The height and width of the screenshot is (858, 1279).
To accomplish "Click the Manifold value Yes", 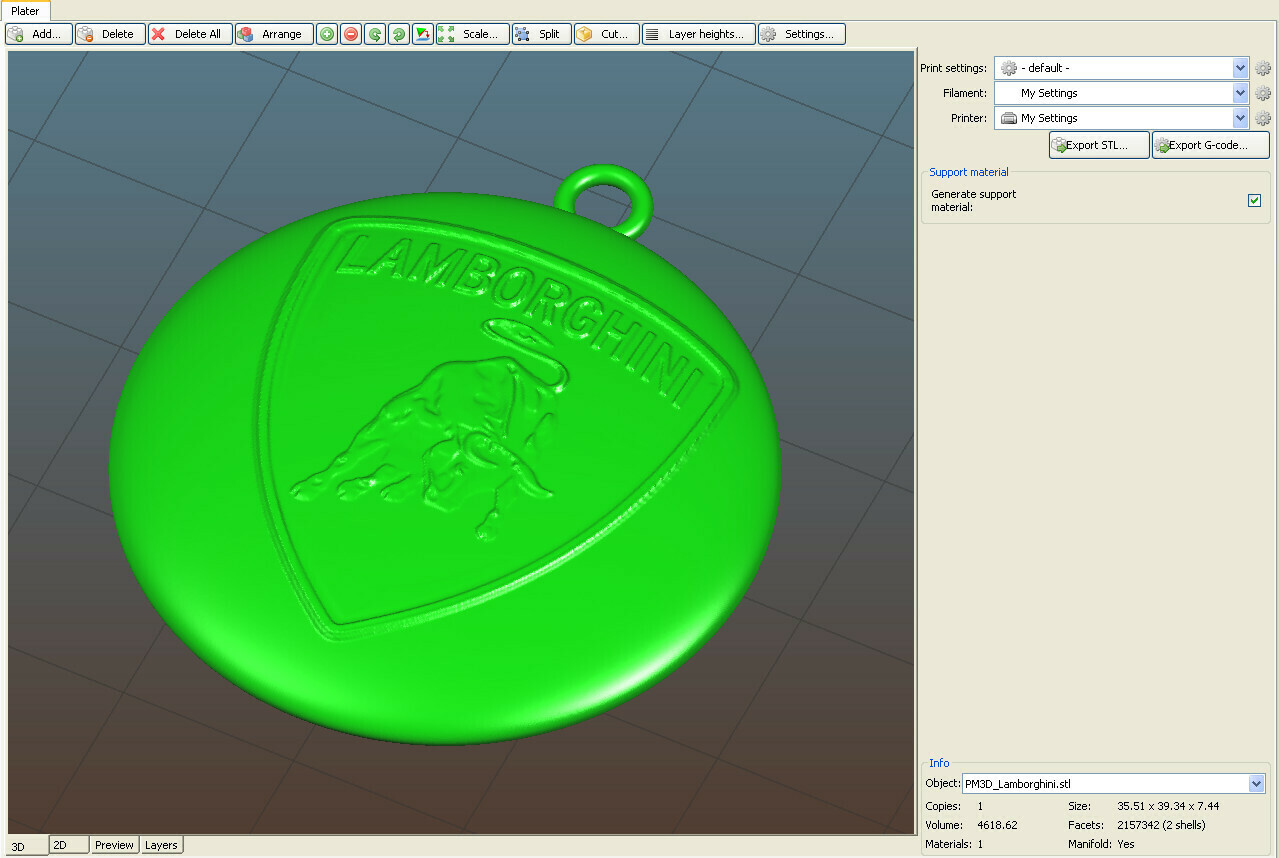I will pos(1126,844).
